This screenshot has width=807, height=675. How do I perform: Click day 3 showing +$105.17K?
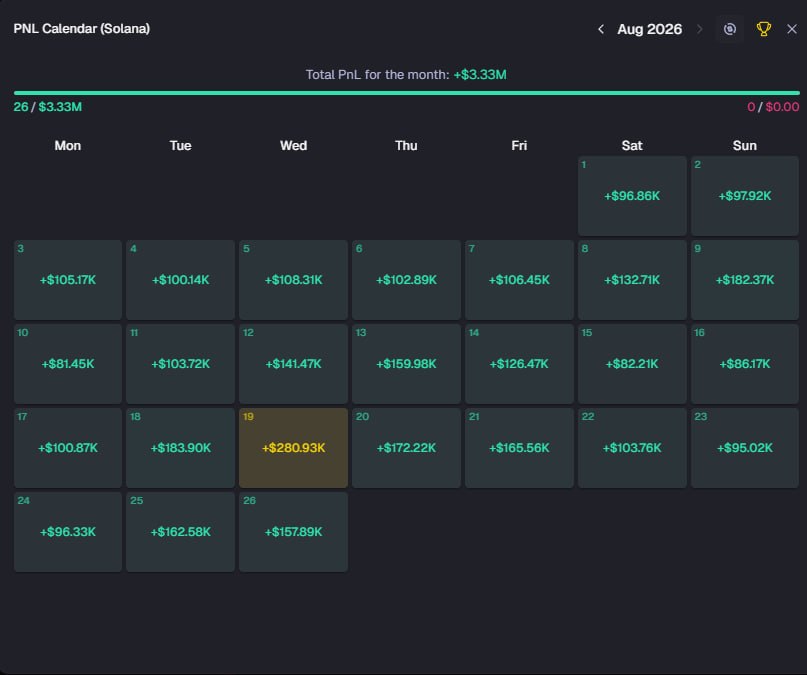[68, 280]
